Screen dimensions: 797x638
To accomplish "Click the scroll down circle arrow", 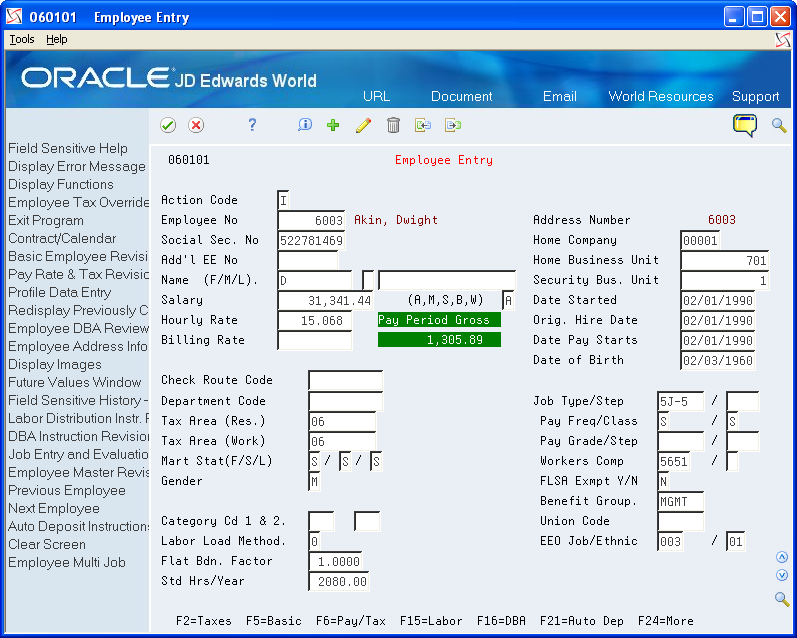I will (x=782, y=575).
